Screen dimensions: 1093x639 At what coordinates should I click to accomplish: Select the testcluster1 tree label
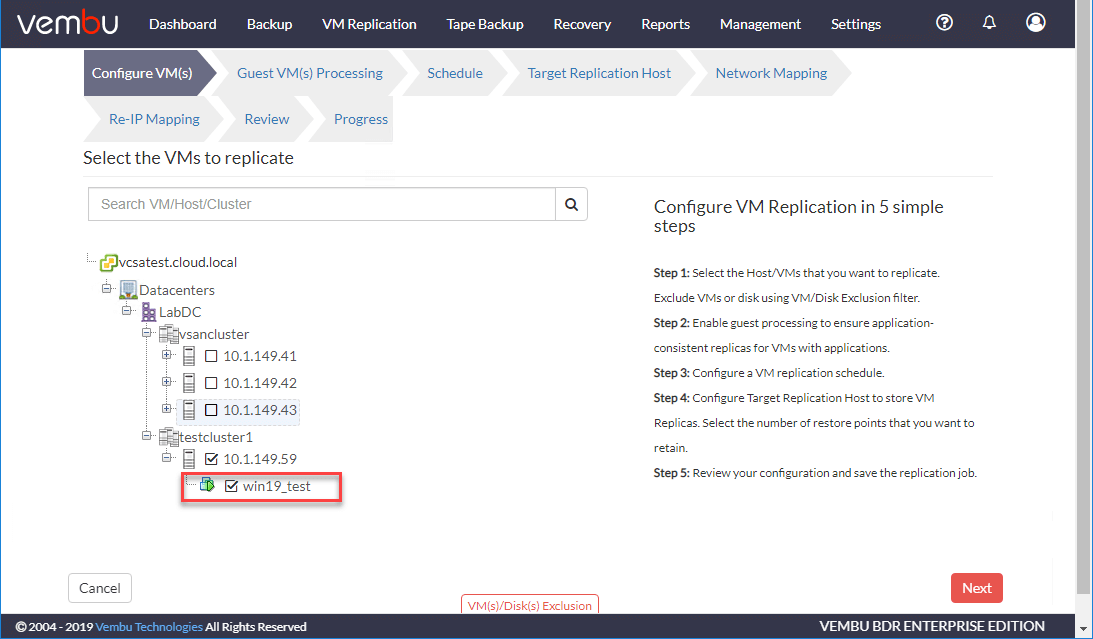coord(216,438)
